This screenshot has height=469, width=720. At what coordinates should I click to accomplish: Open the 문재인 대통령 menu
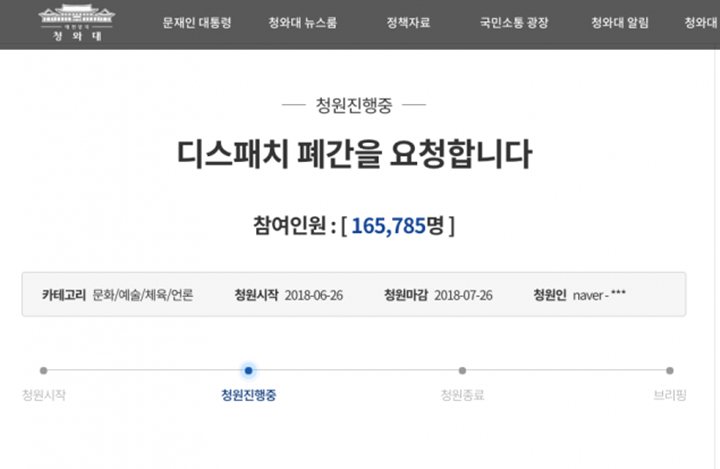197,23
